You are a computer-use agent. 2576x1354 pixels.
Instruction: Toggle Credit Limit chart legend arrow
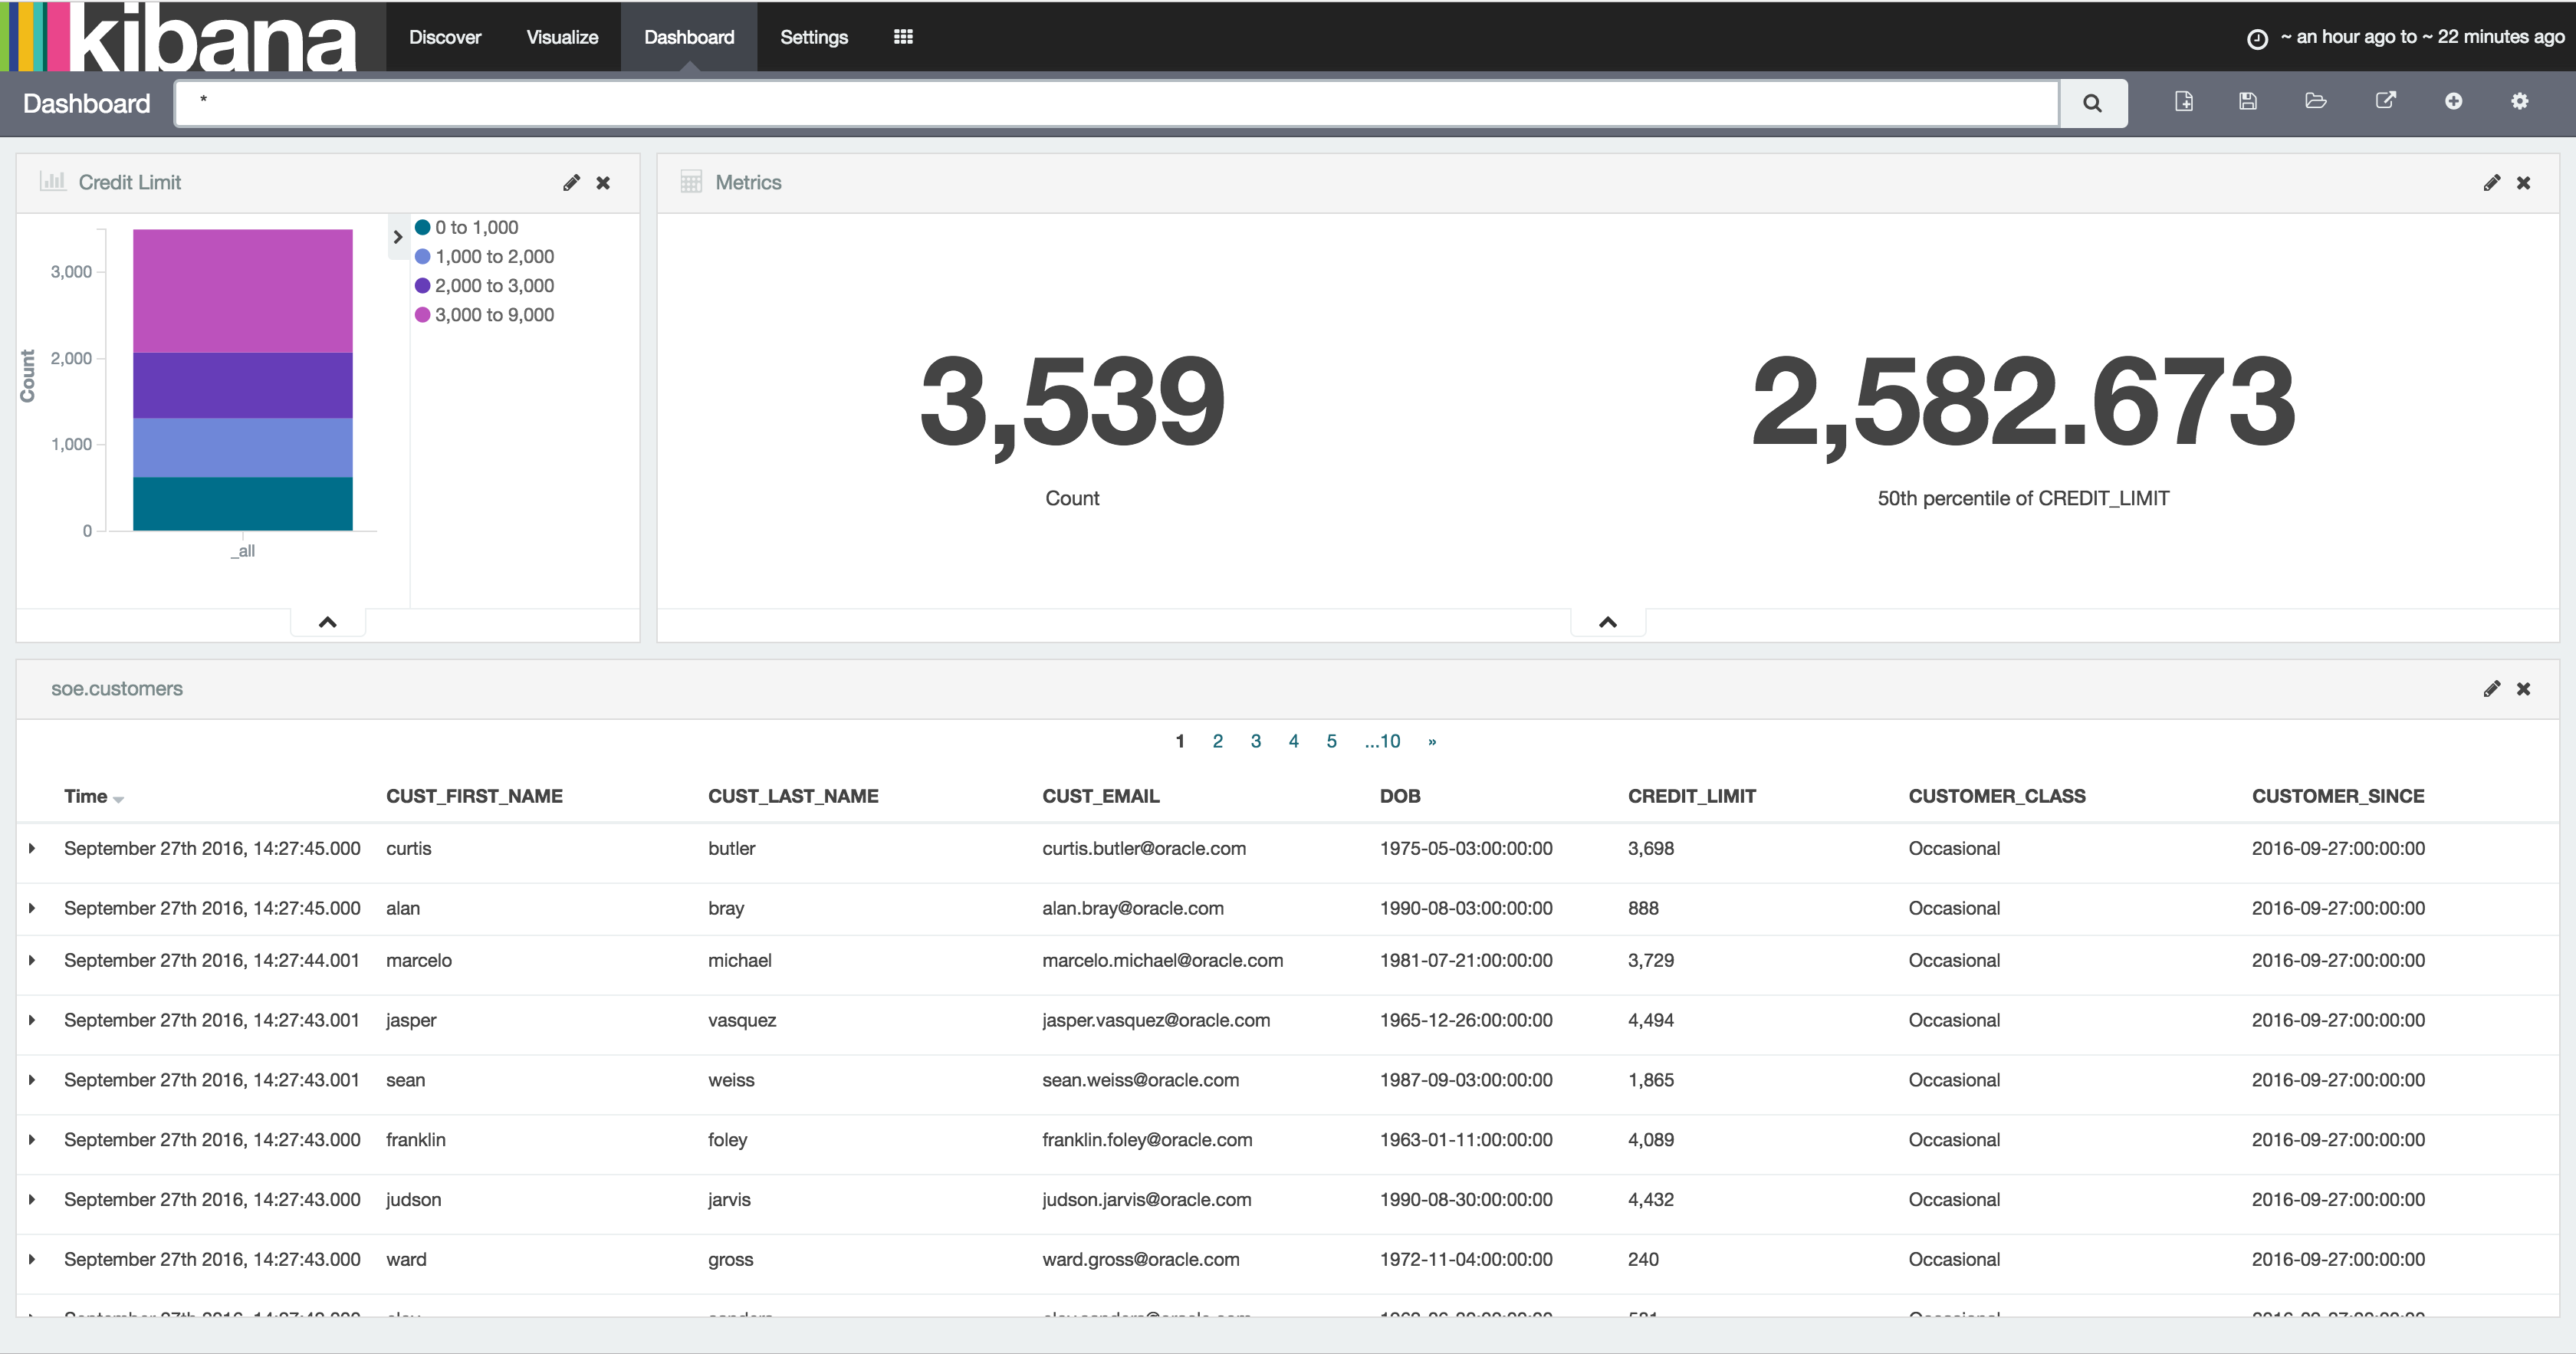[398, 237]
